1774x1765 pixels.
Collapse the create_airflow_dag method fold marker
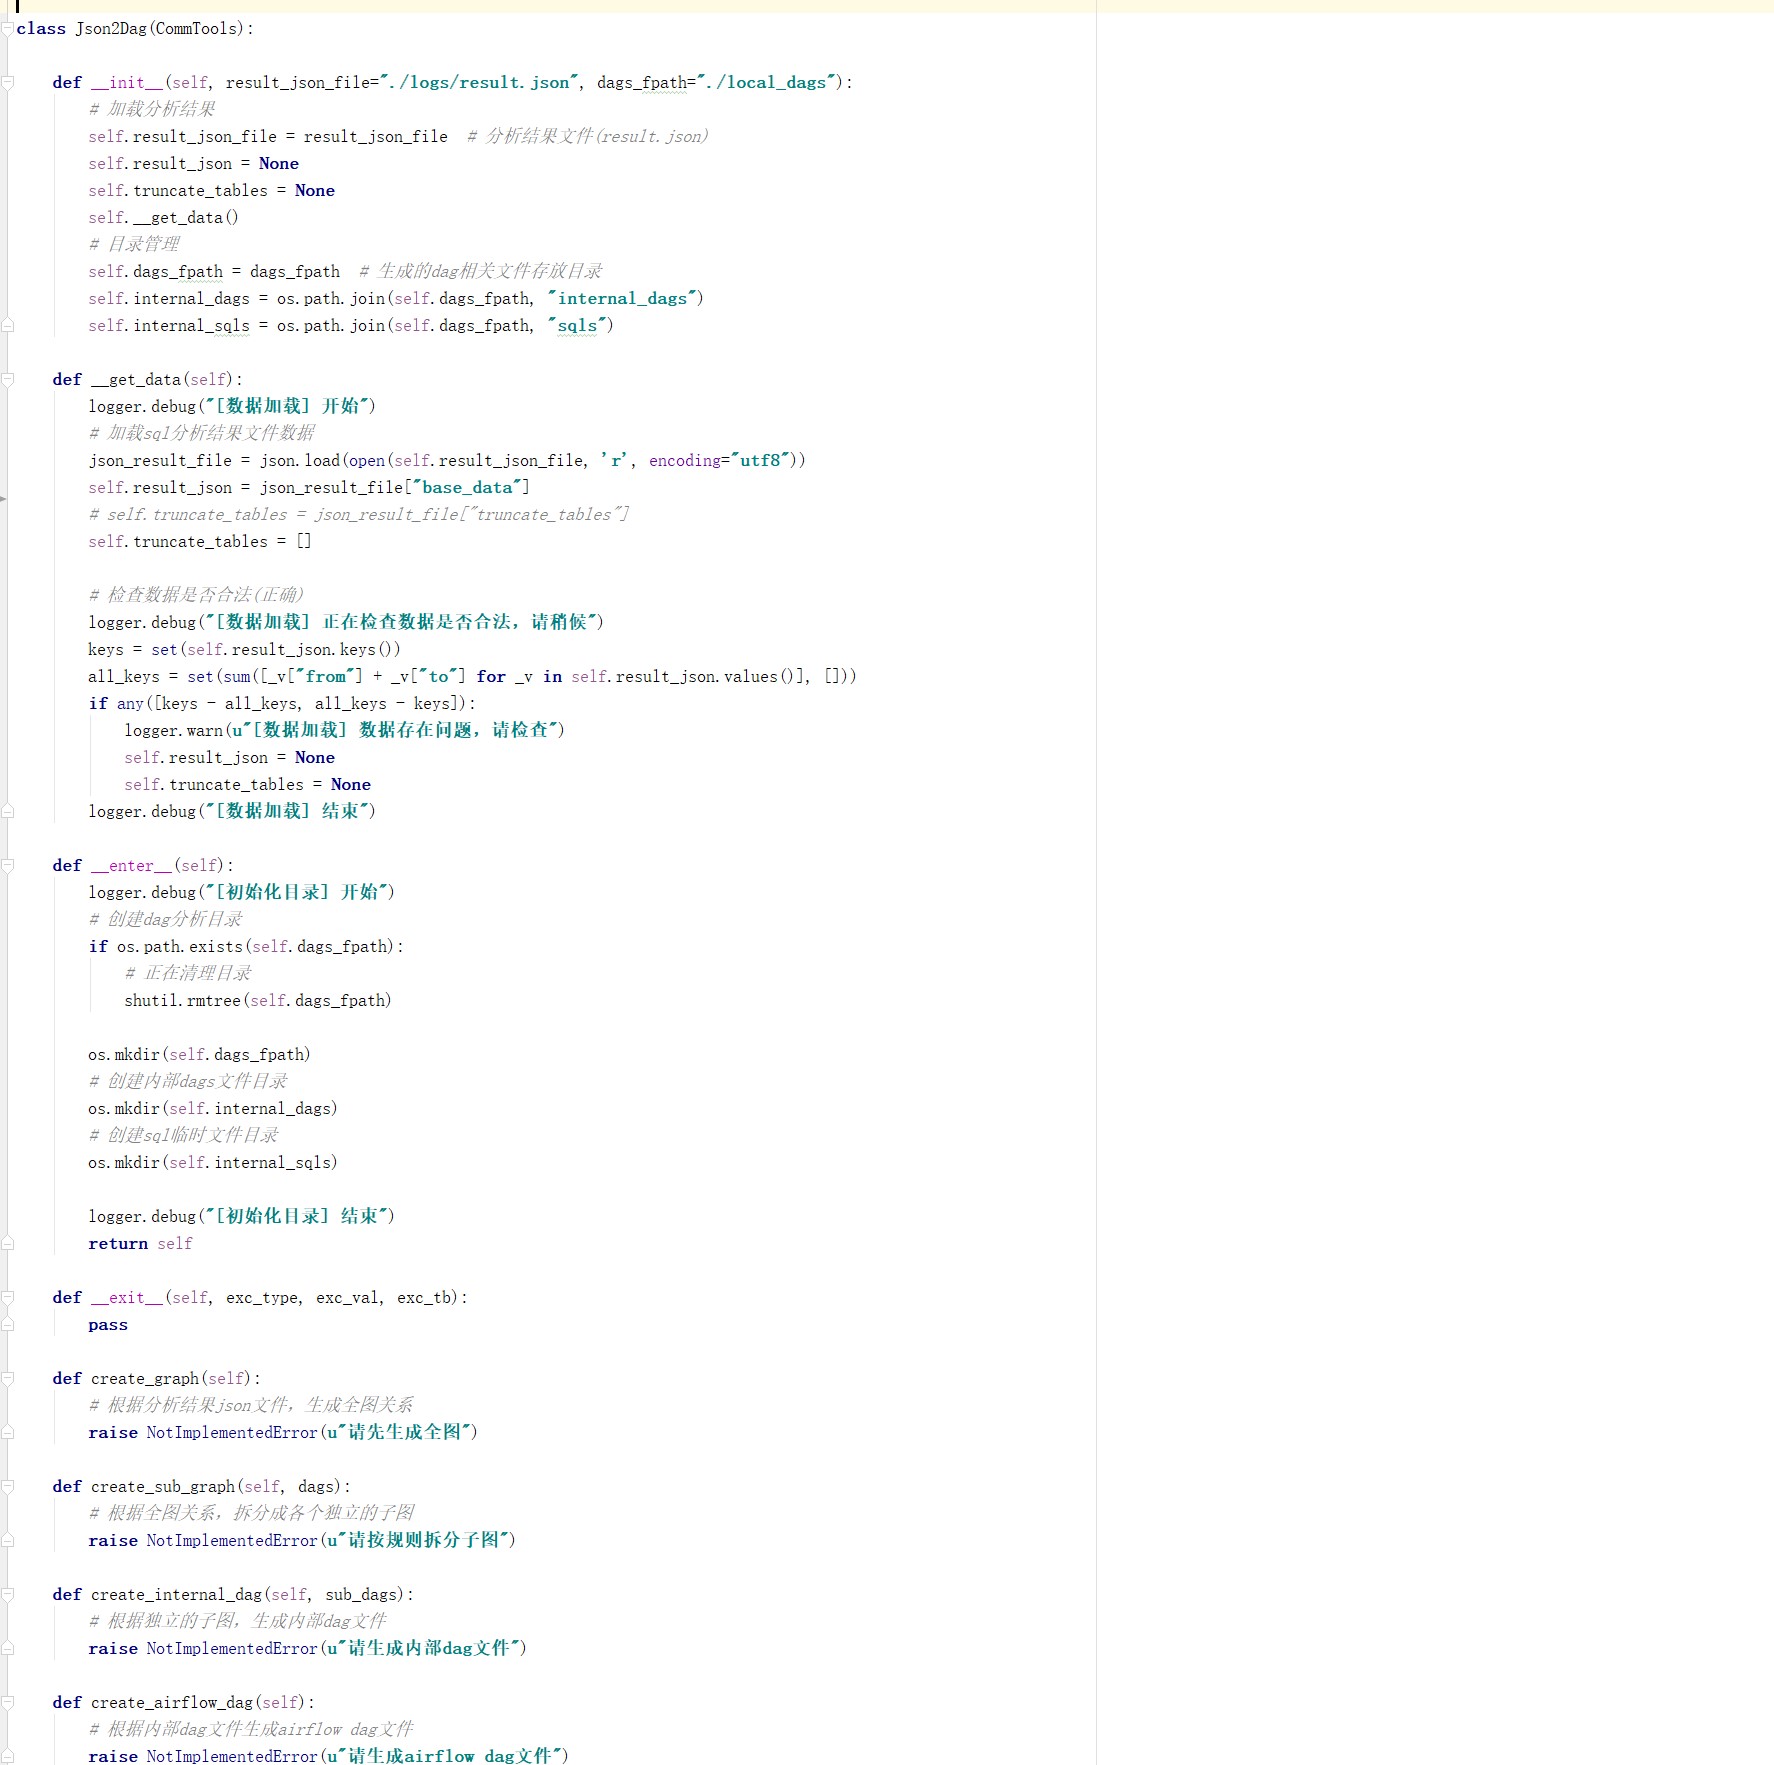[7, 1702]
